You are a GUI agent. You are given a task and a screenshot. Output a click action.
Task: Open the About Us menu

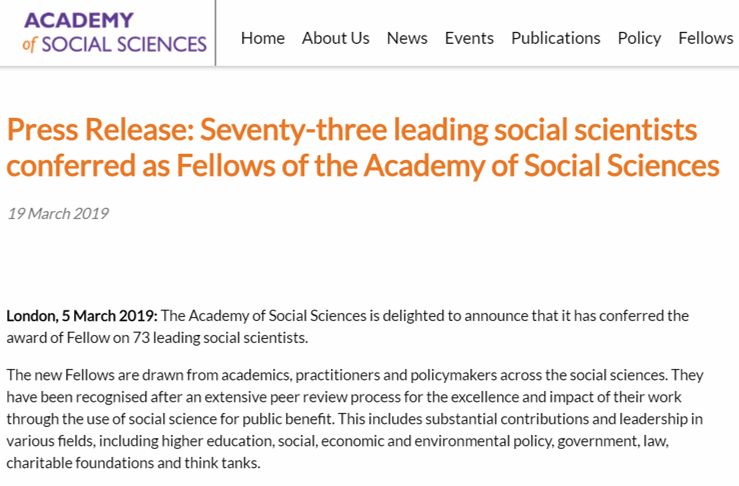coord(336,38)
